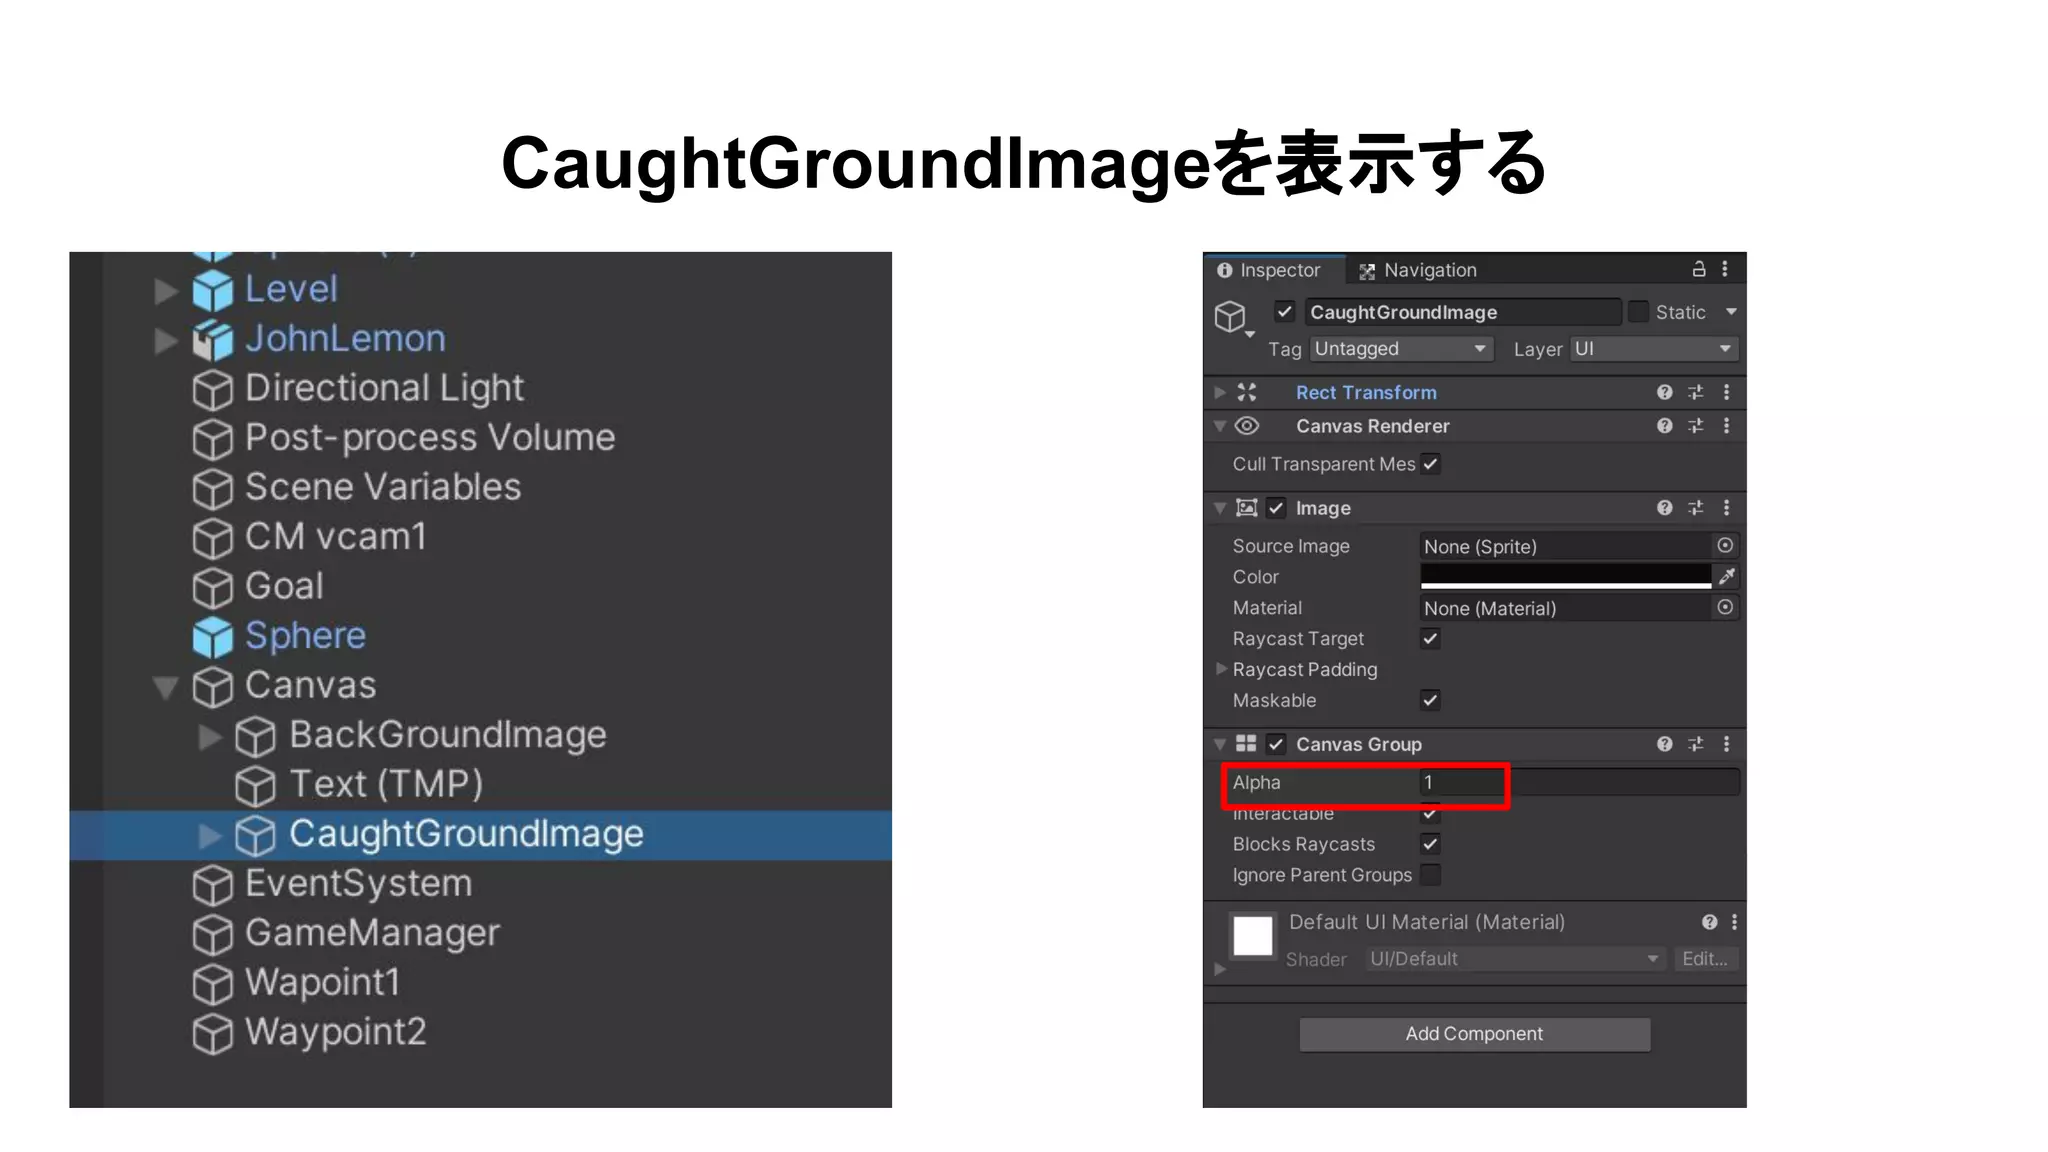Click the shader Edit... button
Screen dimensions: 2048x1152
[1706, 959]
